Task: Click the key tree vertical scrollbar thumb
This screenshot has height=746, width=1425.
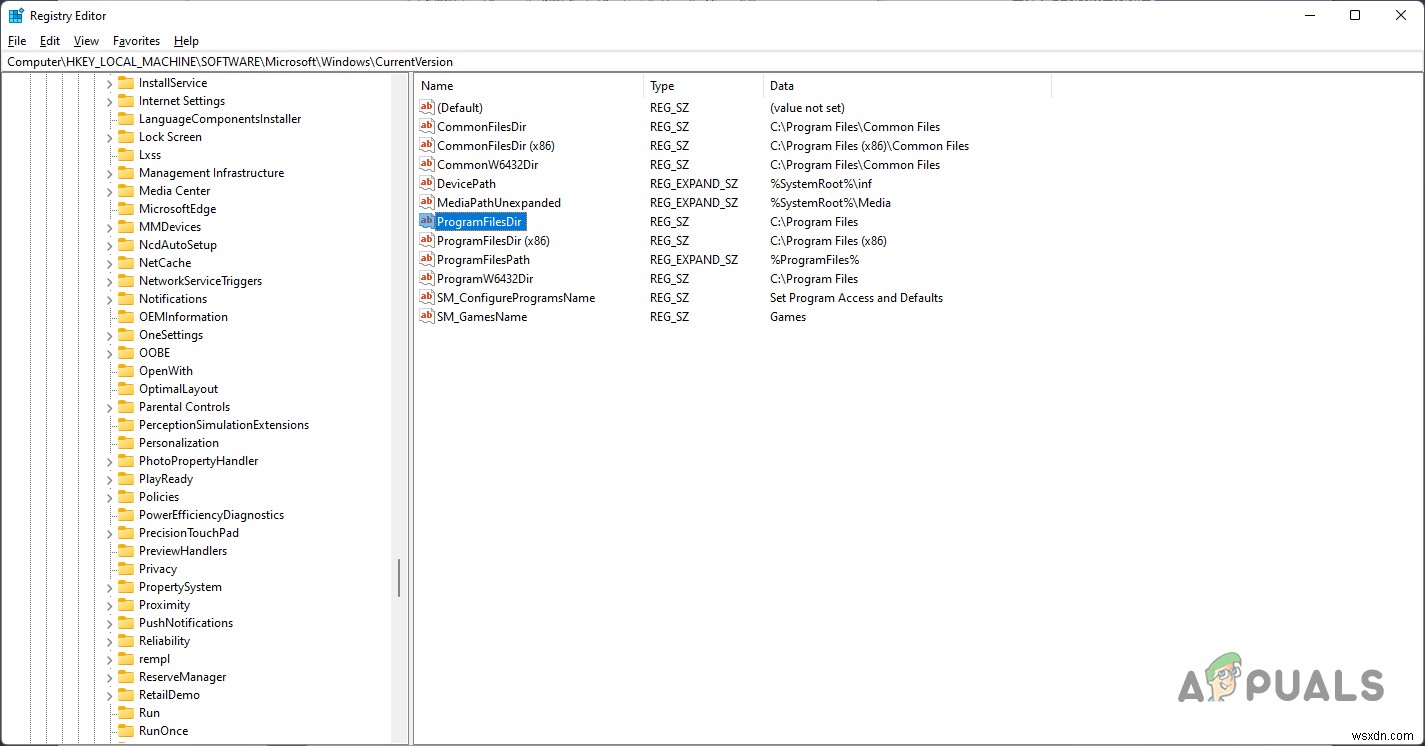Action: (x=399, y=578)
